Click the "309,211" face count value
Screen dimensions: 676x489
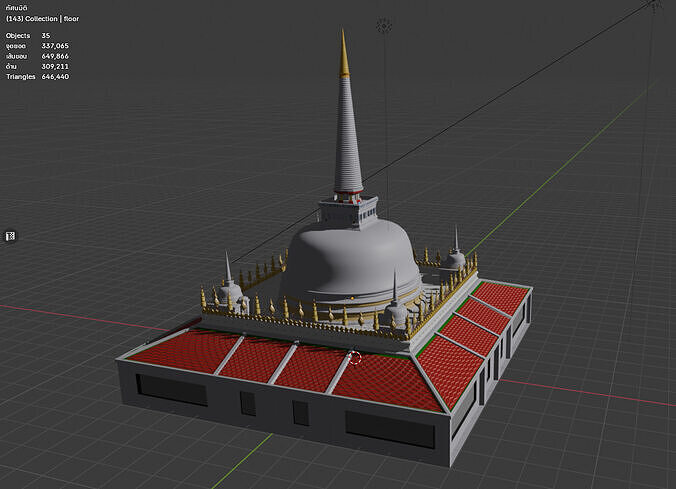coord(55,66)
